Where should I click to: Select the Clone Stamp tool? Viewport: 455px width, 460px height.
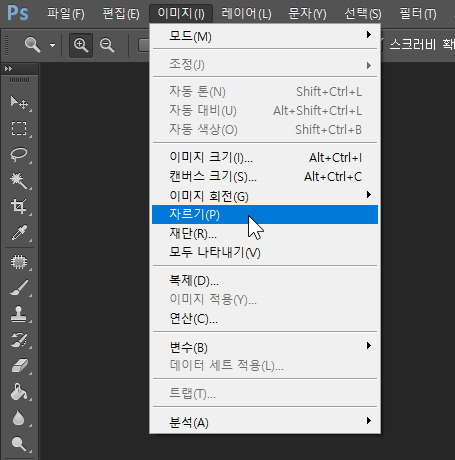[19, 314]
